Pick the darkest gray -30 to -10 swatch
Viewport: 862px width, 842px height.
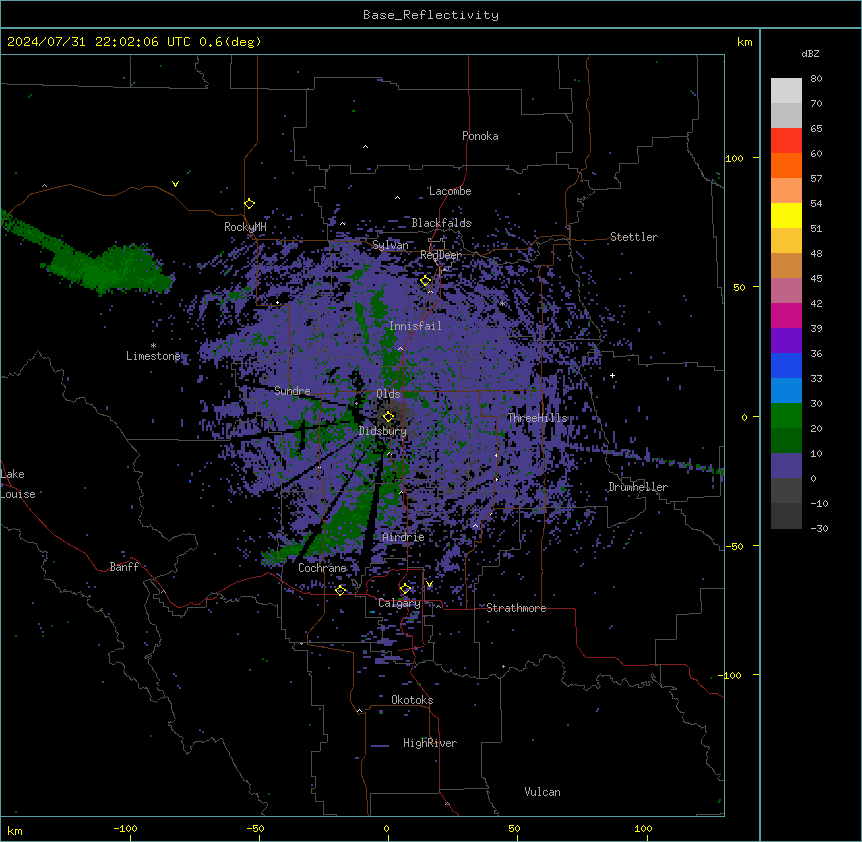click(x=786, y=516)
